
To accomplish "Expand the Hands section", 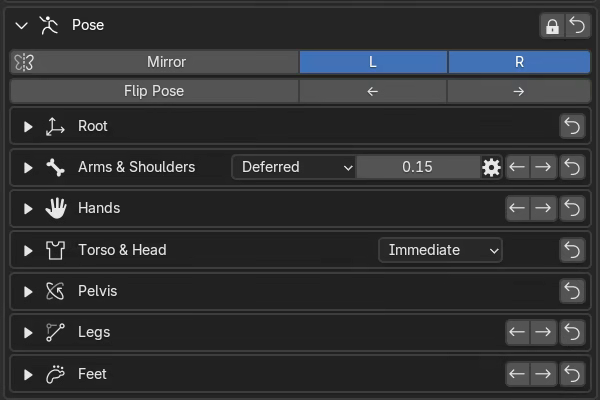I will pyautogui.click(x=28, y=209).
